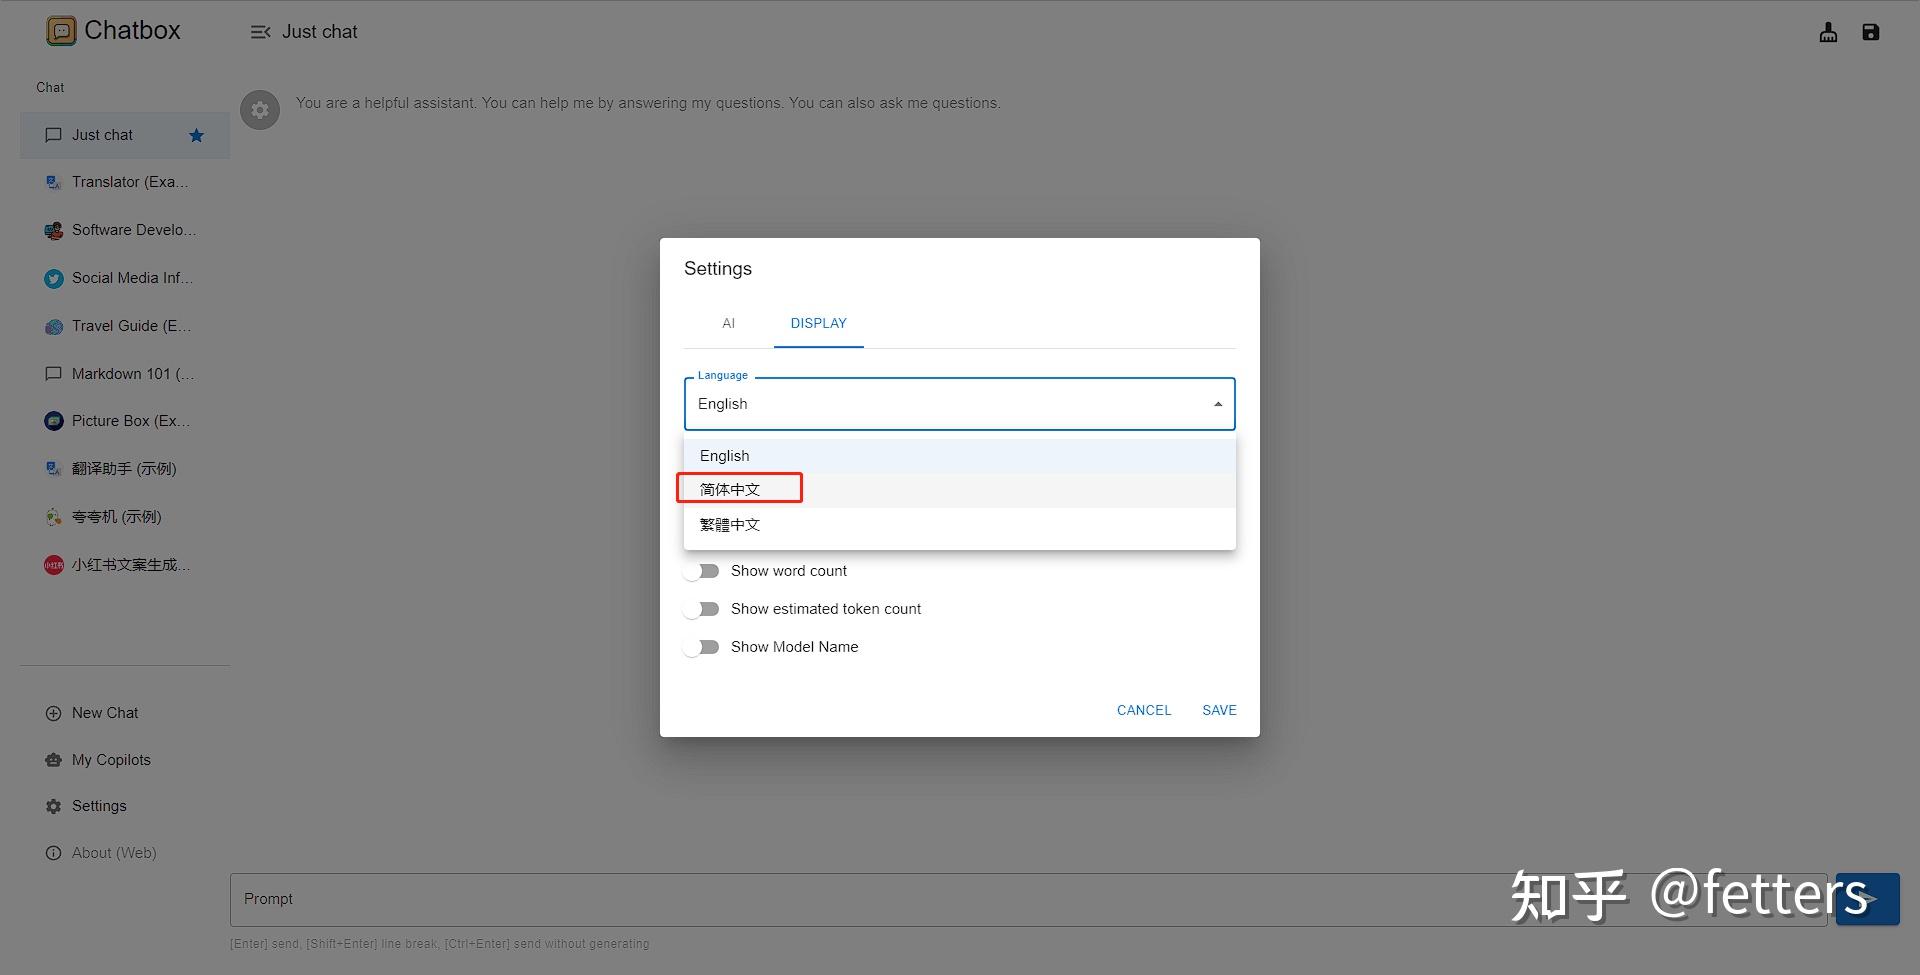Screen dimensions: 1920x975
Task: Toggle Show estimated token count
Action: tap(702, 609)
